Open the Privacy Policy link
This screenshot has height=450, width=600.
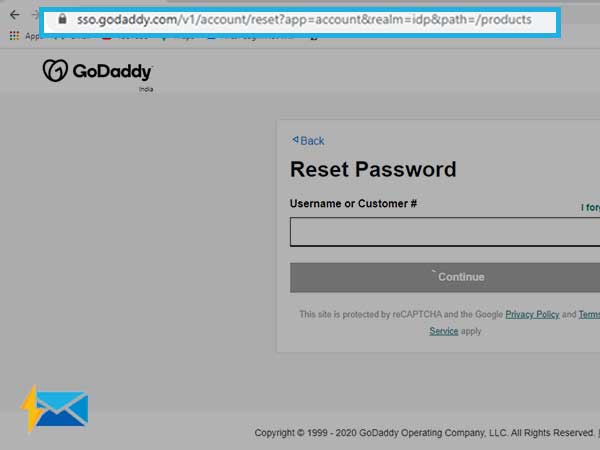(532, 315)
